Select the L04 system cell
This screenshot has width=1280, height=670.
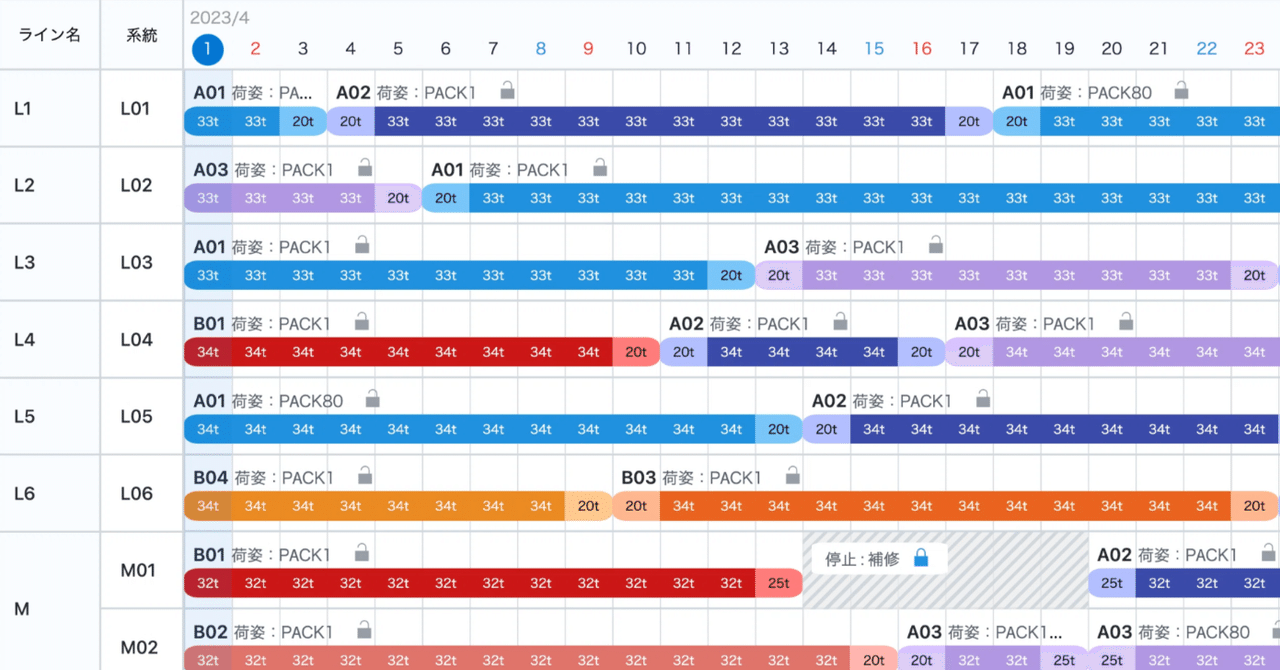click(142, 339)
